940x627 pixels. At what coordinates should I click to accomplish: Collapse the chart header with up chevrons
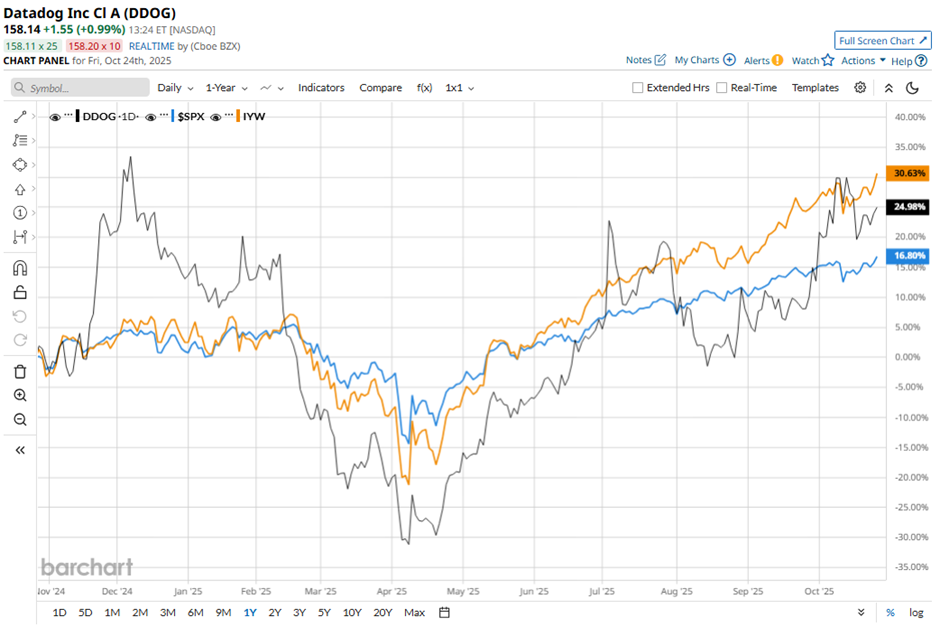(x=888, y=88)
